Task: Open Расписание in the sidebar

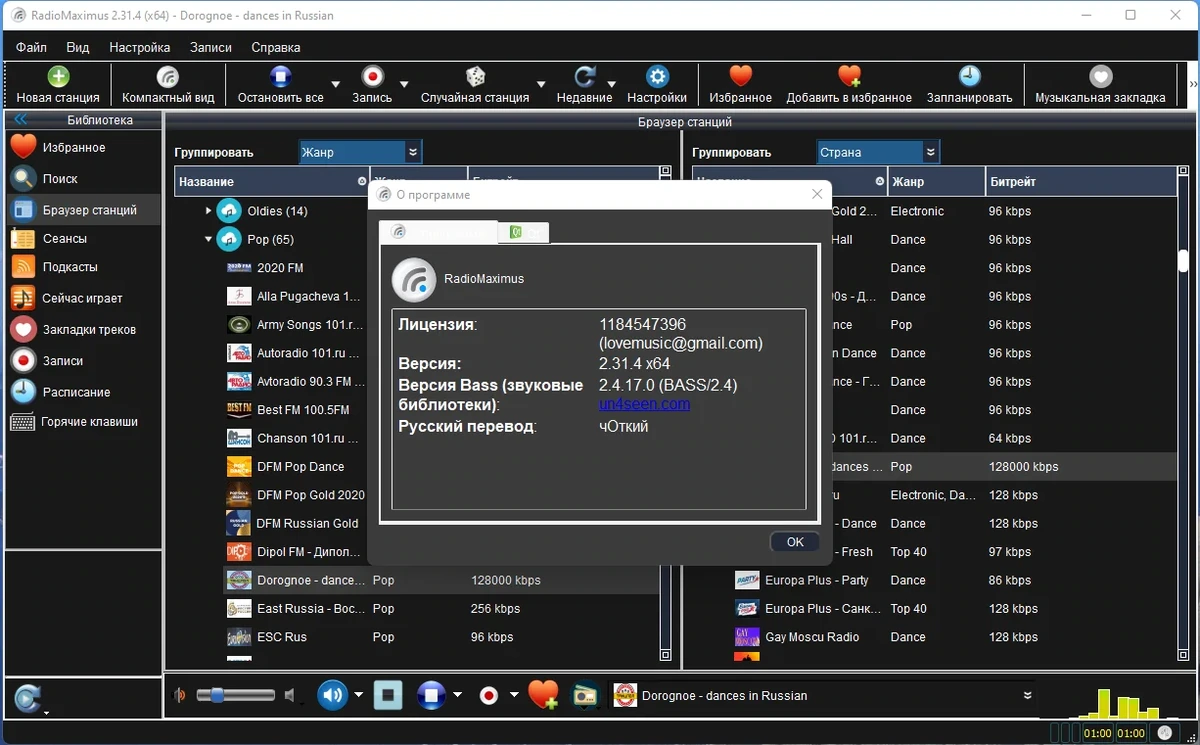Action: (x=83, y=392)
